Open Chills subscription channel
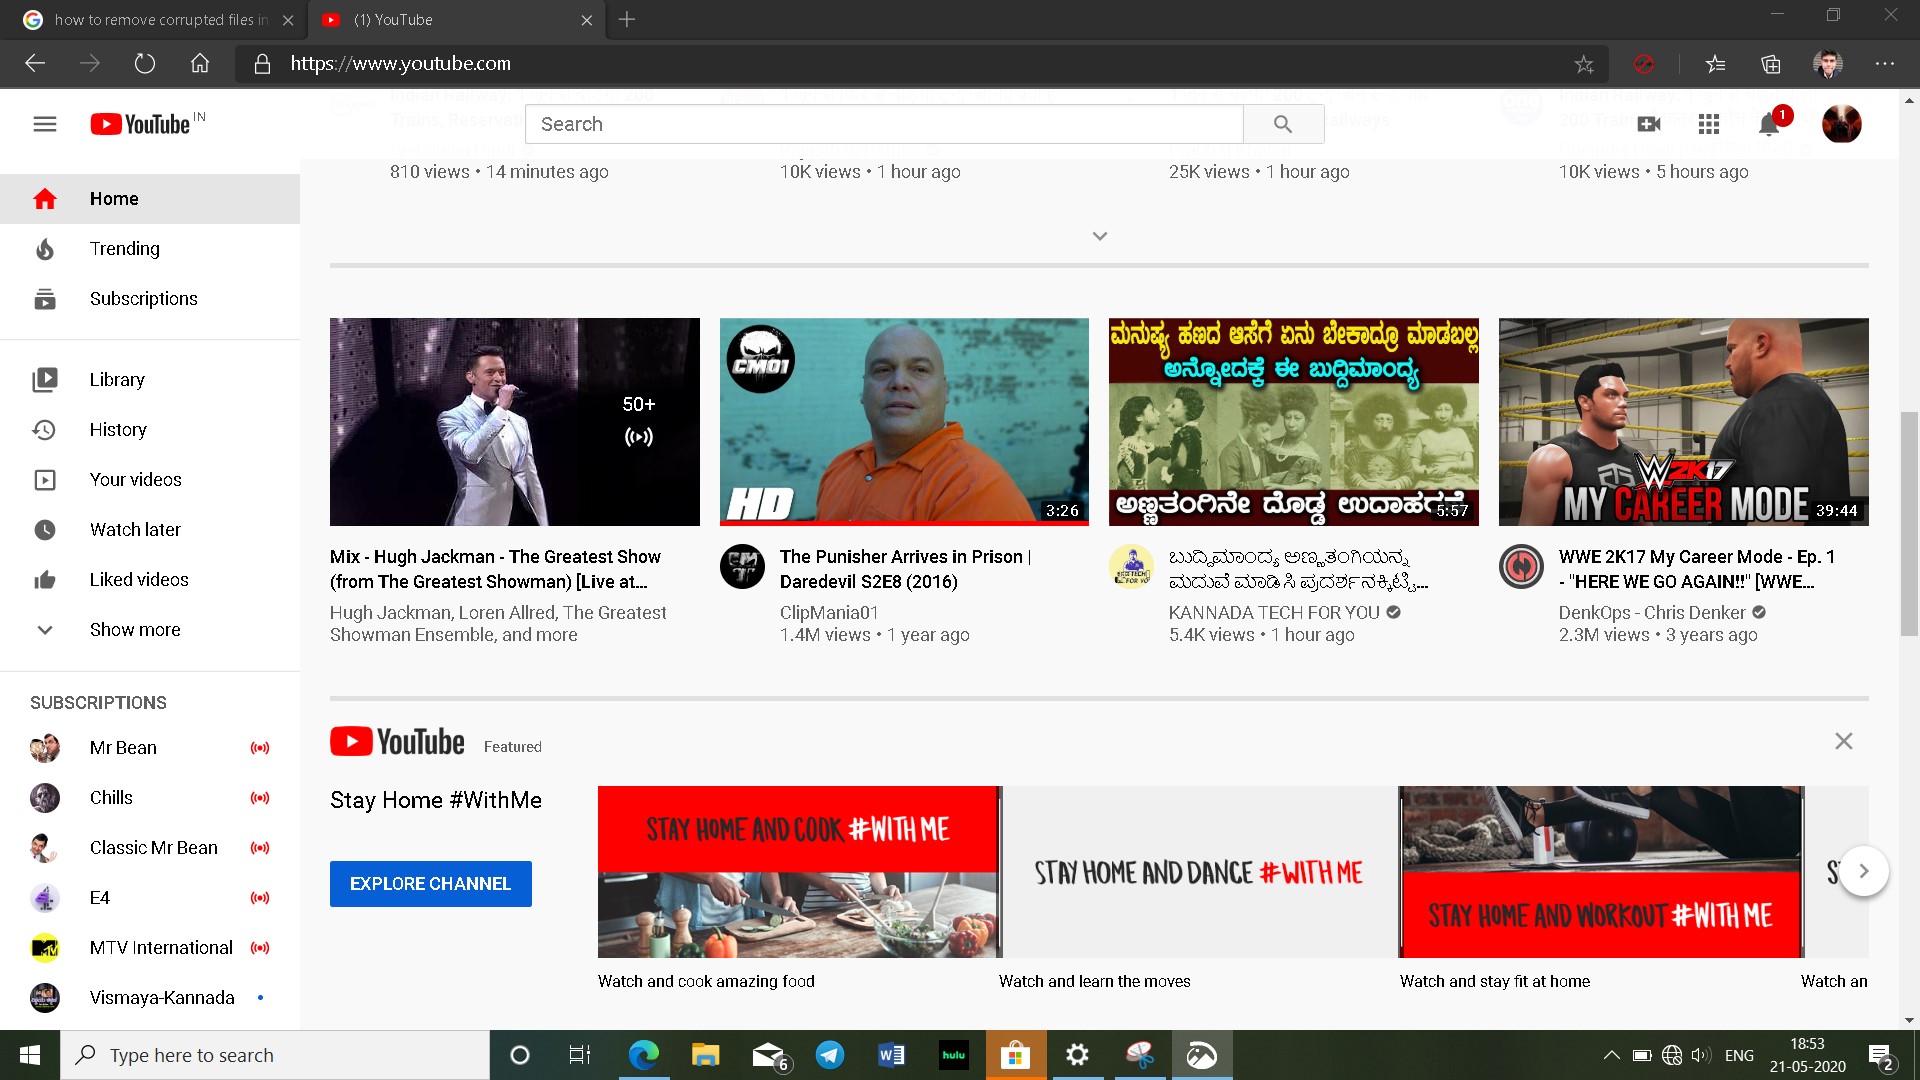Viewport: 1920px width, 1080px height. pyautogui.click(x=150, y=798)
